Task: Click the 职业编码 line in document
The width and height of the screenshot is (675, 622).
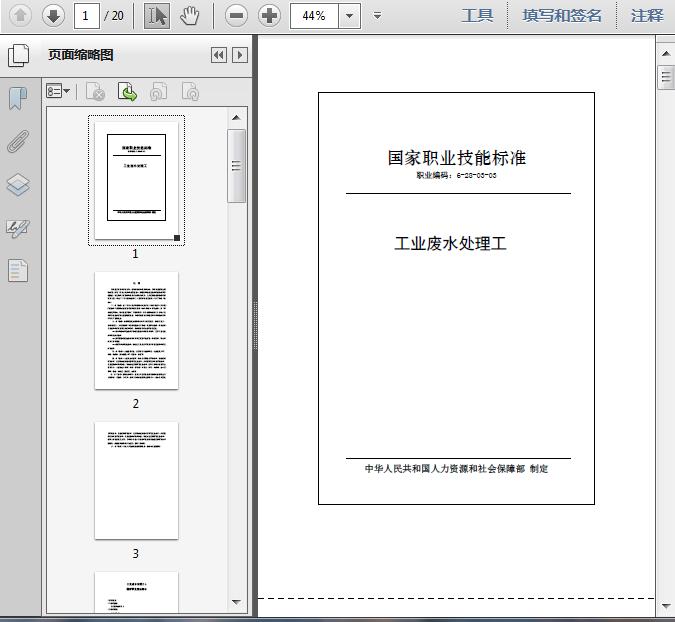Action: click(x=456, y=176)
